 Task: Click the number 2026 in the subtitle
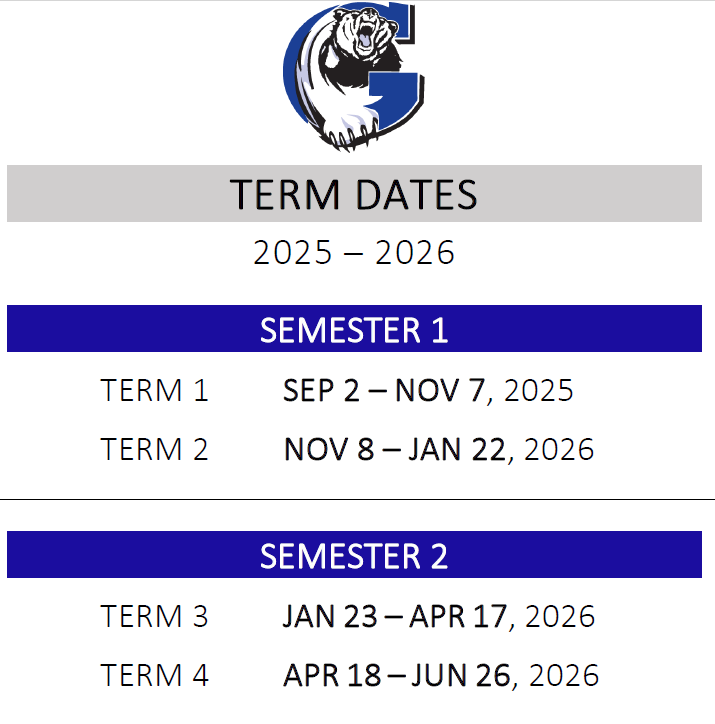click(x=415, y=253)
